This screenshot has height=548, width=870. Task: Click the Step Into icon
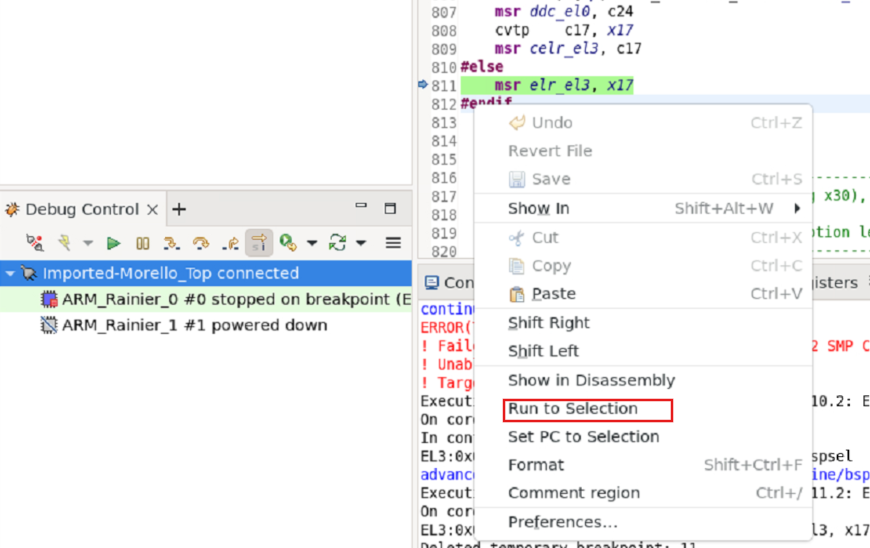tap(172, 243)
